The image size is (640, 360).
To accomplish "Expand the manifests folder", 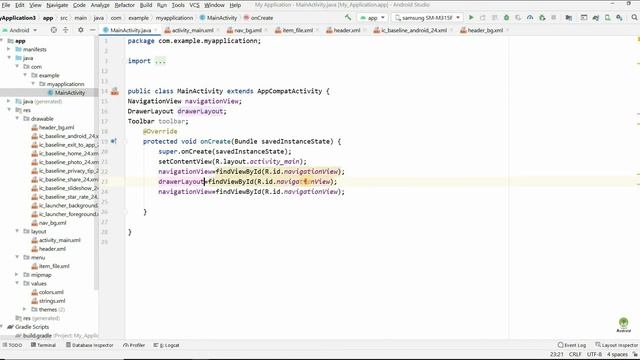I will 9,49.
